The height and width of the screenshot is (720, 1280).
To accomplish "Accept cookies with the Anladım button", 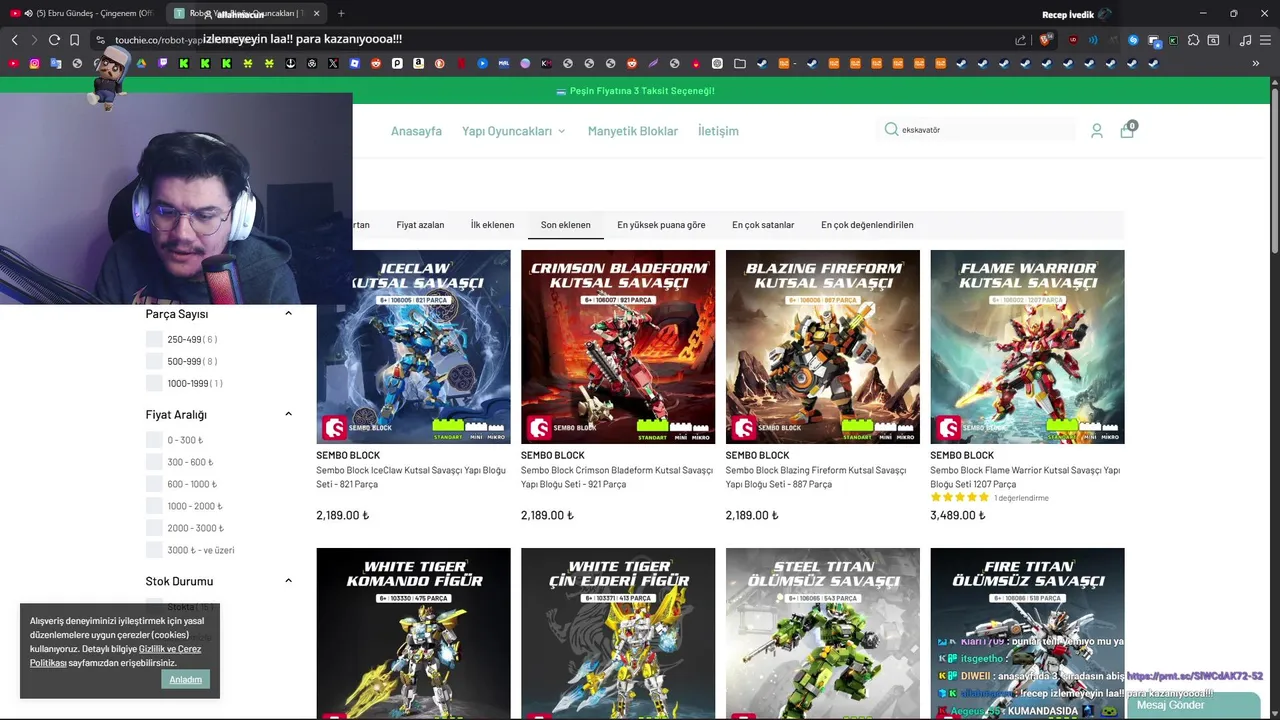I will click(185, 679).
